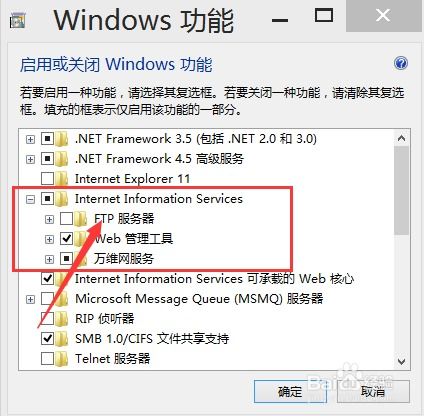Click the folder icon beside .NET Framework 3.5
The width and height of the screenshot is (424, 416).
[x=62, y=139]
